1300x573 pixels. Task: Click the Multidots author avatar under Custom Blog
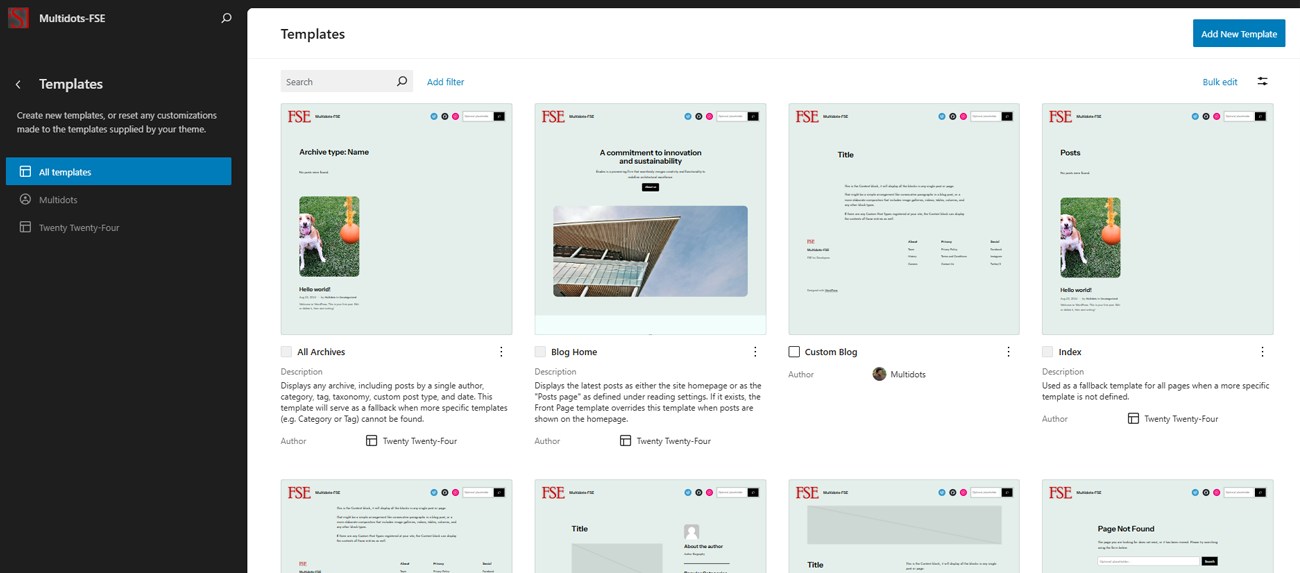879,374
